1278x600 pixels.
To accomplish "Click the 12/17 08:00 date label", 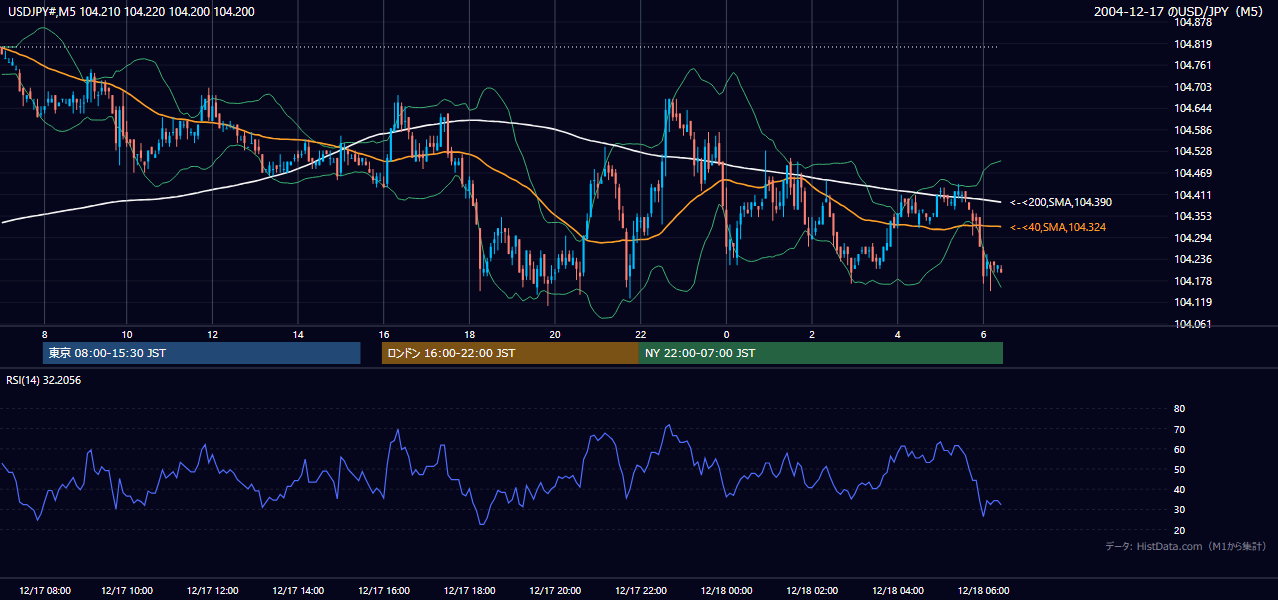I will click(x=44, y=591).
